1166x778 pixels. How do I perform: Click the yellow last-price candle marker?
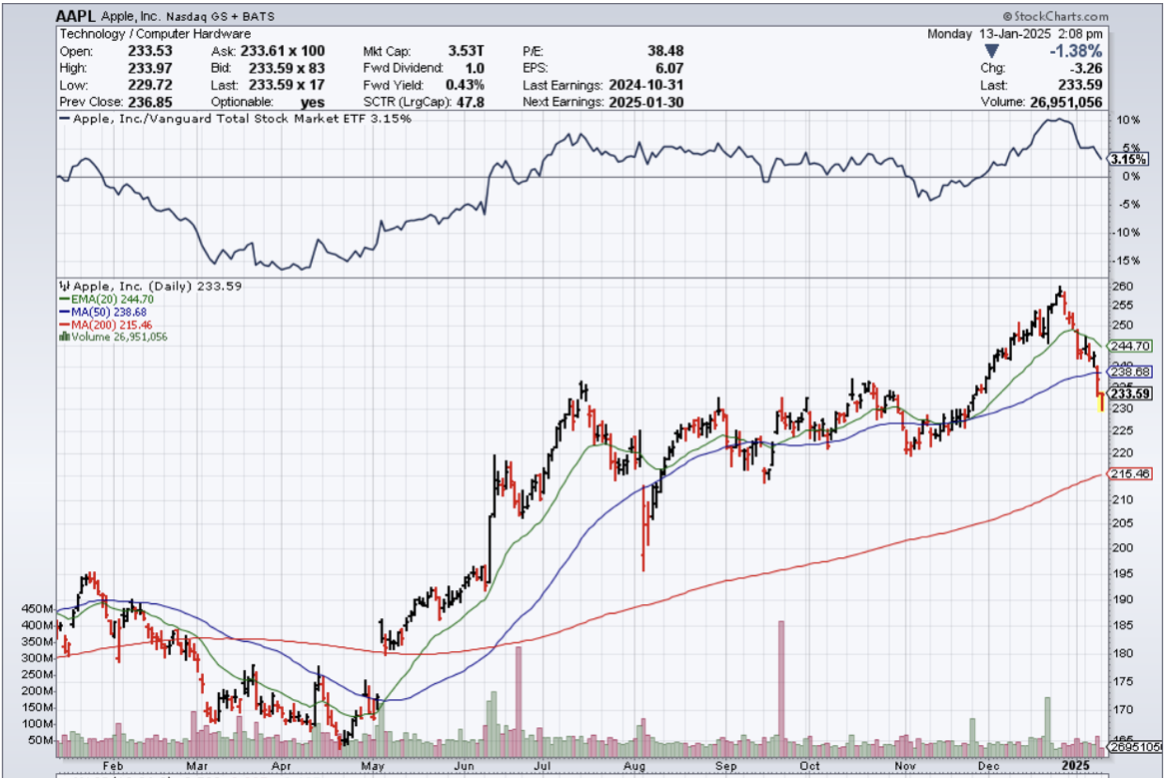[x=1102, y=402]
